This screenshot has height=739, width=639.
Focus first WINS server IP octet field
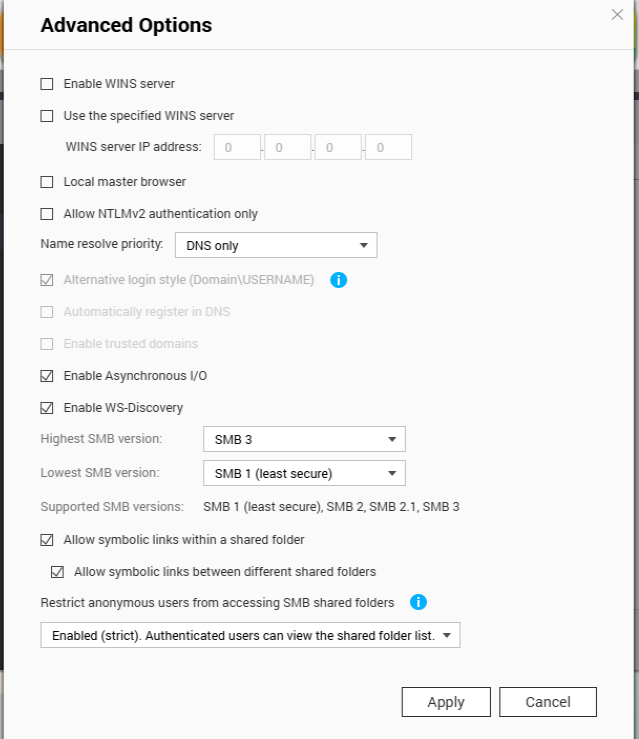[237, 147]
